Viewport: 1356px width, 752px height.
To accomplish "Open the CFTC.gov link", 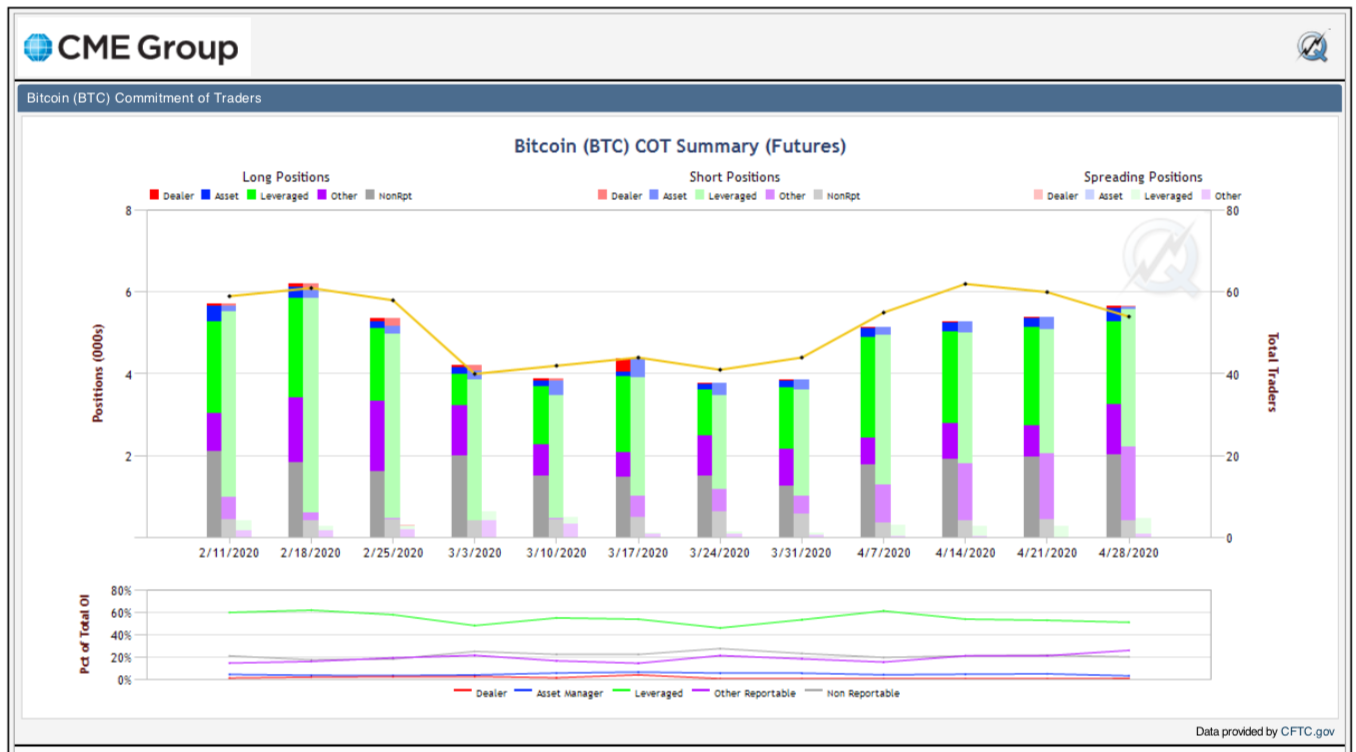I will point(1307,732).
